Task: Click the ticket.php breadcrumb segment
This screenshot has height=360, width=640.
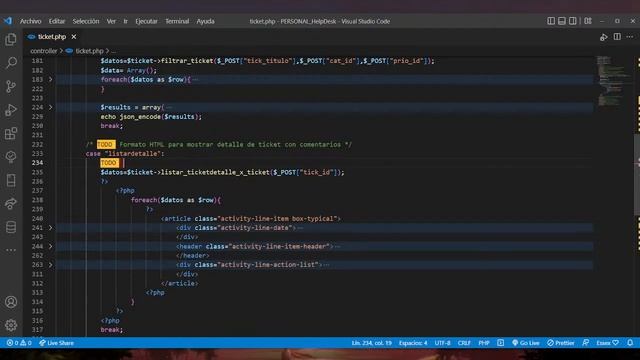Action: click(89, 51)
